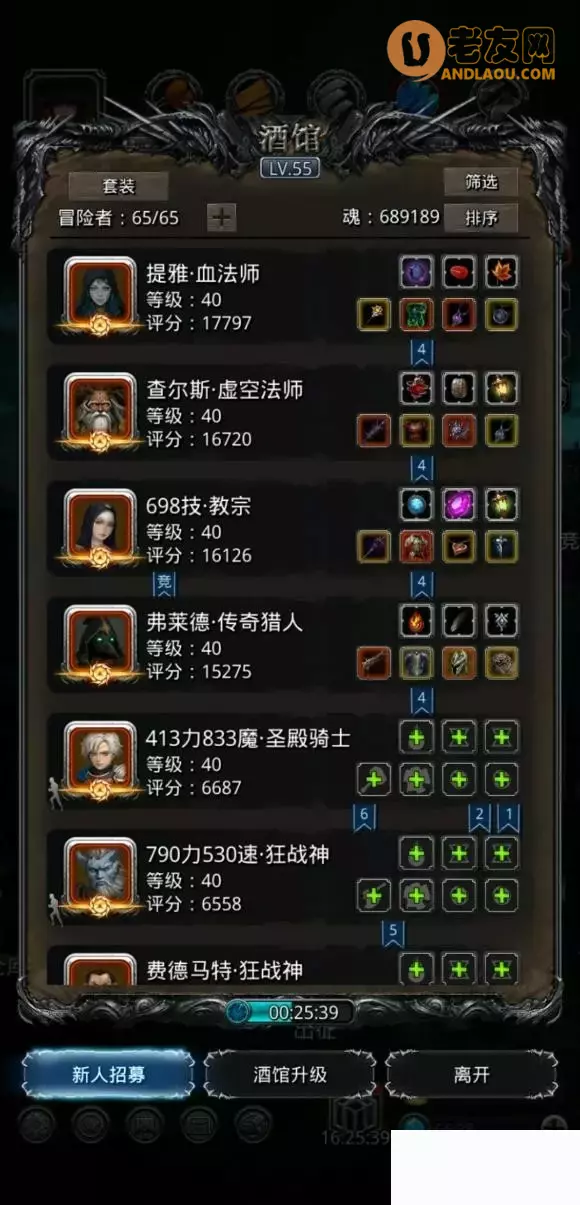Click the 00:25:39 countdown timer
The width and height of the screenshot is (580, 1205).
(290, 1012)
